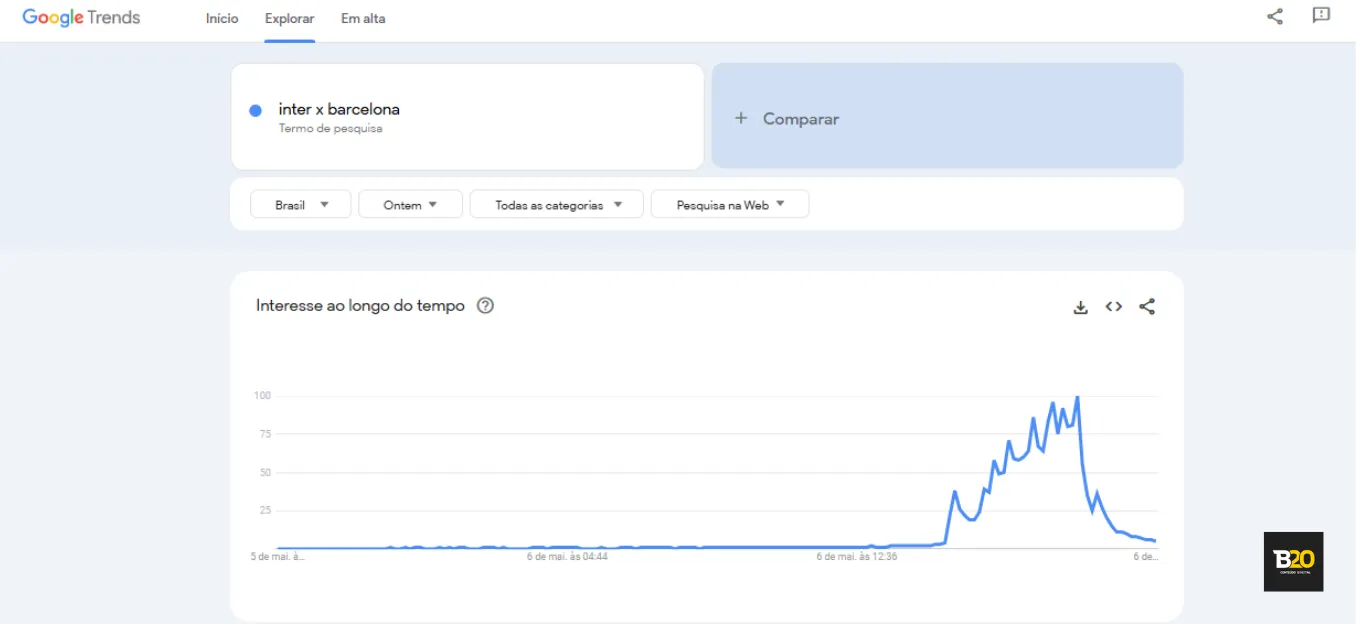Click the chart peak at value 100
This screenshot has width=1356, height=624.
pyautogui.click(x=1077, y=397)
